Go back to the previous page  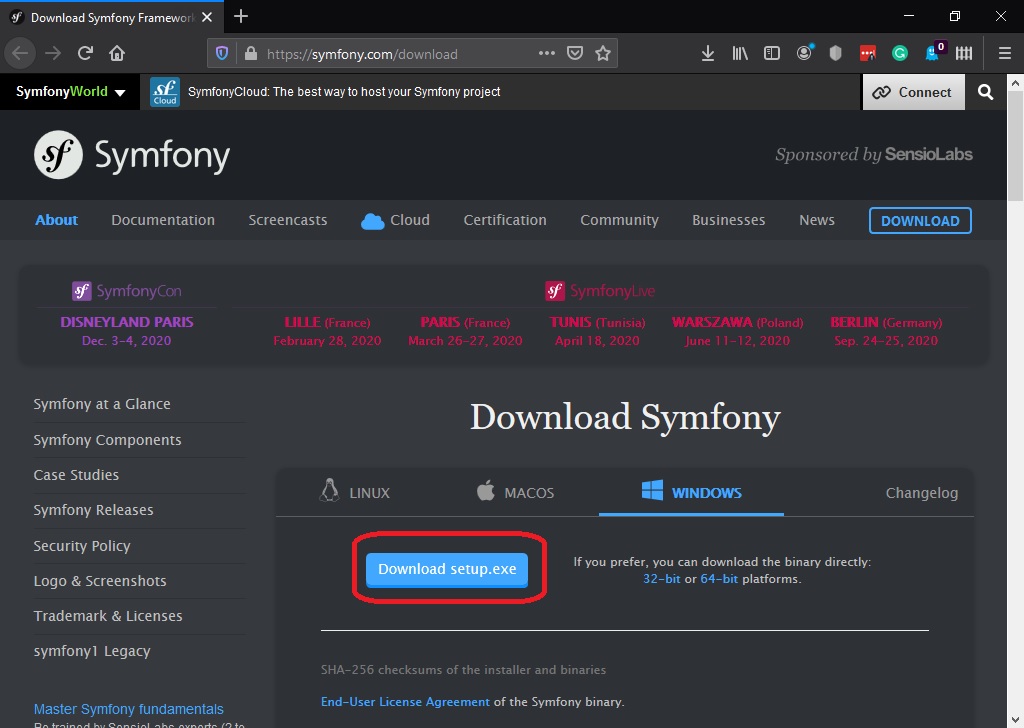20,54
